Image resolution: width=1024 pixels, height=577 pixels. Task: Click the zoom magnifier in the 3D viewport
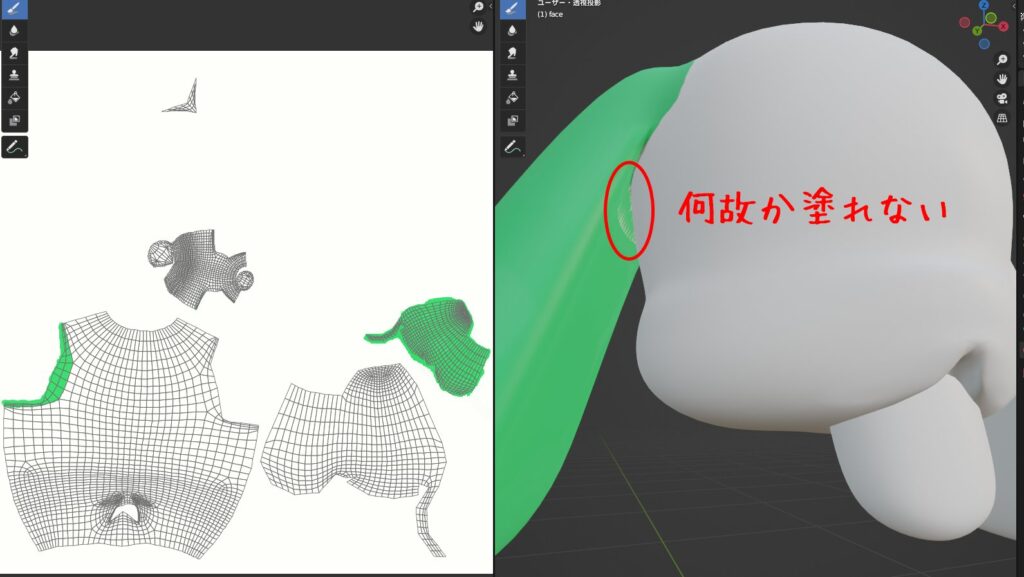[x=1001, y=60]
